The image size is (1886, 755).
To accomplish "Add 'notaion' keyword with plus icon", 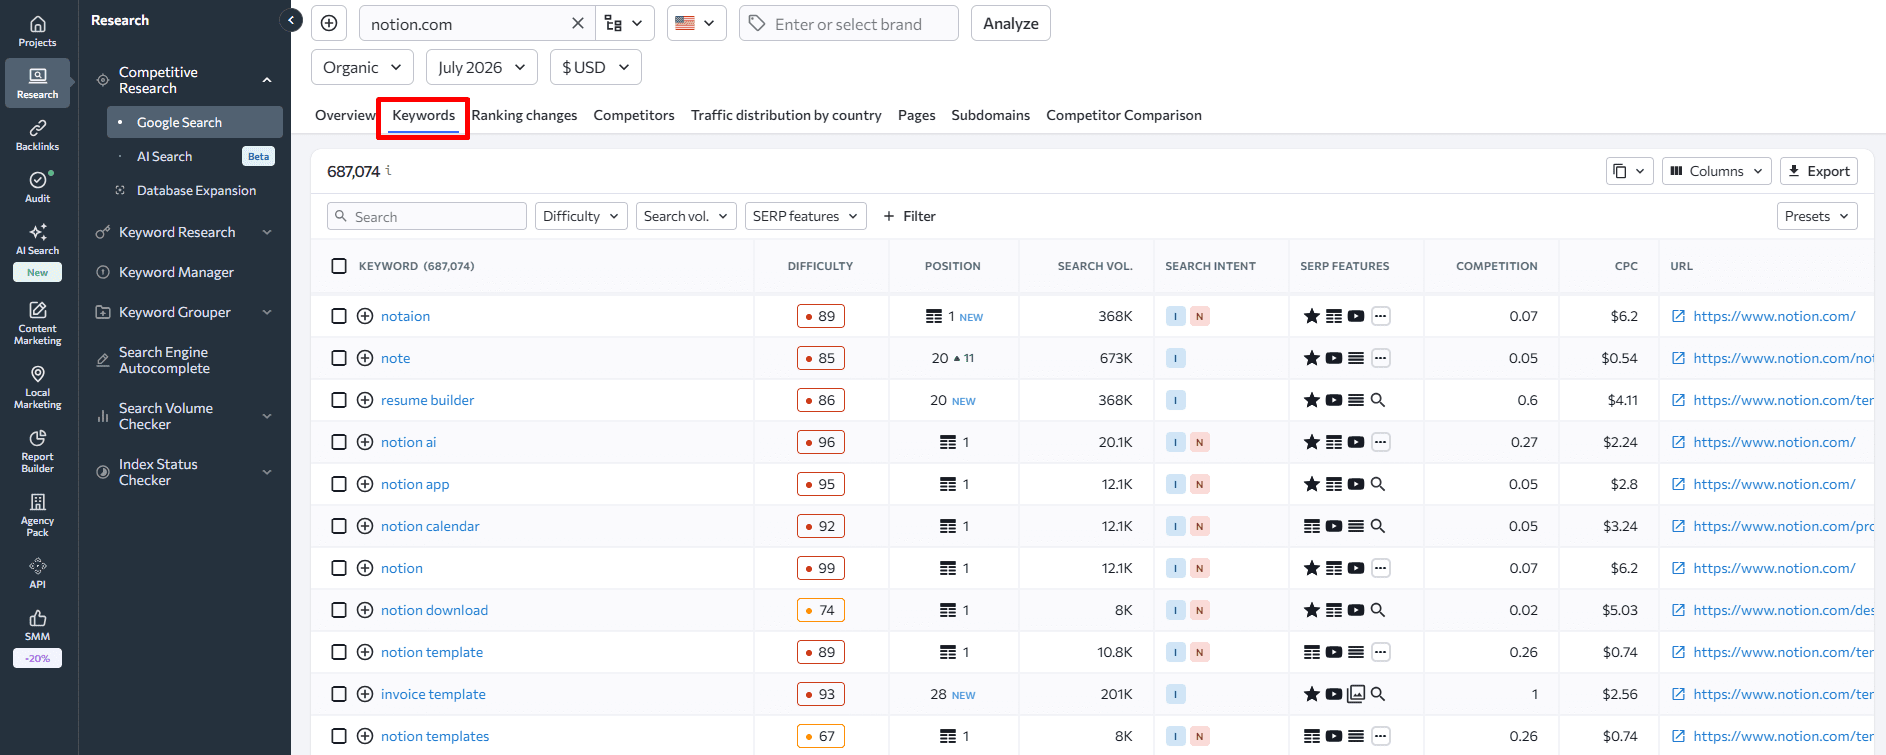I will (x=365, y=316).
